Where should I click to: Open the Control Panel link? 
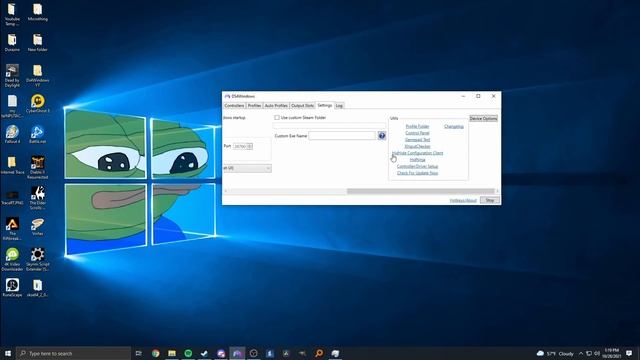[x=417, y=133]
